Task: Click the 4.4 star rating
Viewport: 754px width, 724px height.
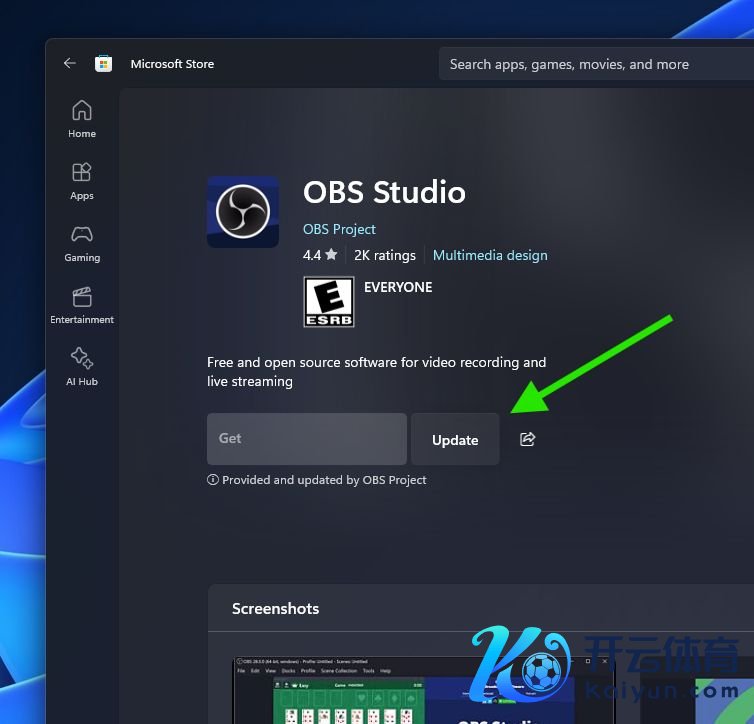Action: point(320,255)
